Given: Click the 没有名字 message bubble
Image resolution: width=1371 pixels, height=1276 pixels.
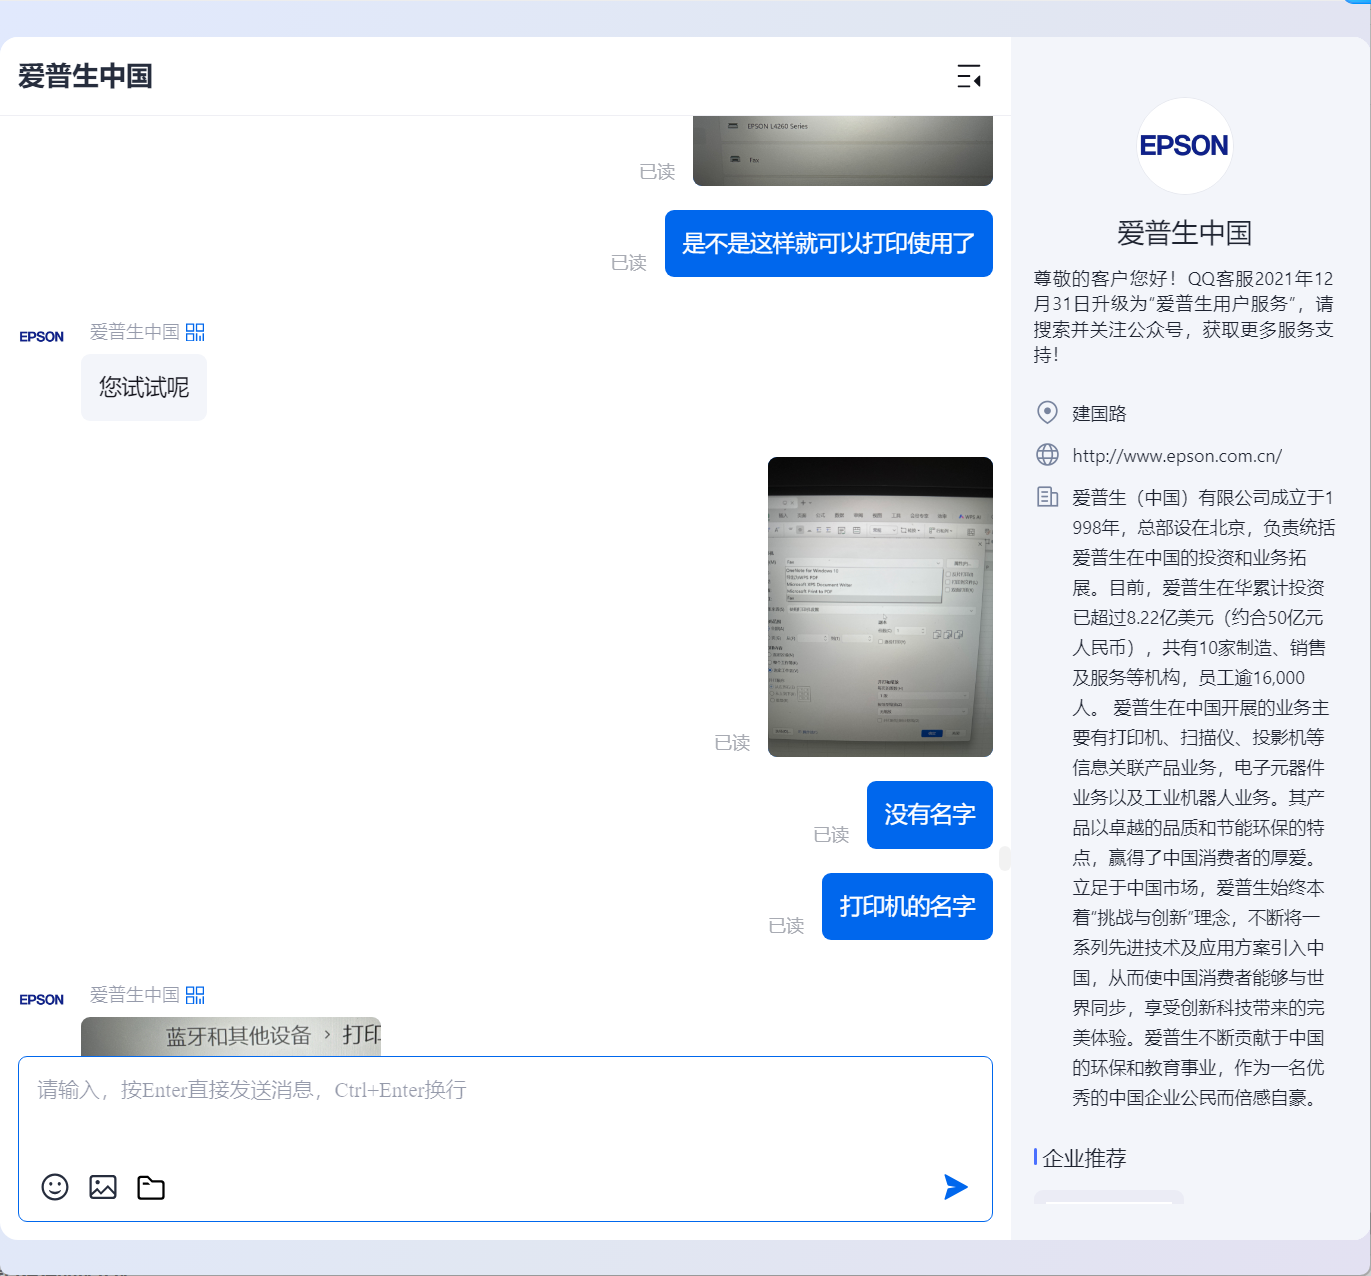Looking at the screenshot, I should click(x=930, y=815).
